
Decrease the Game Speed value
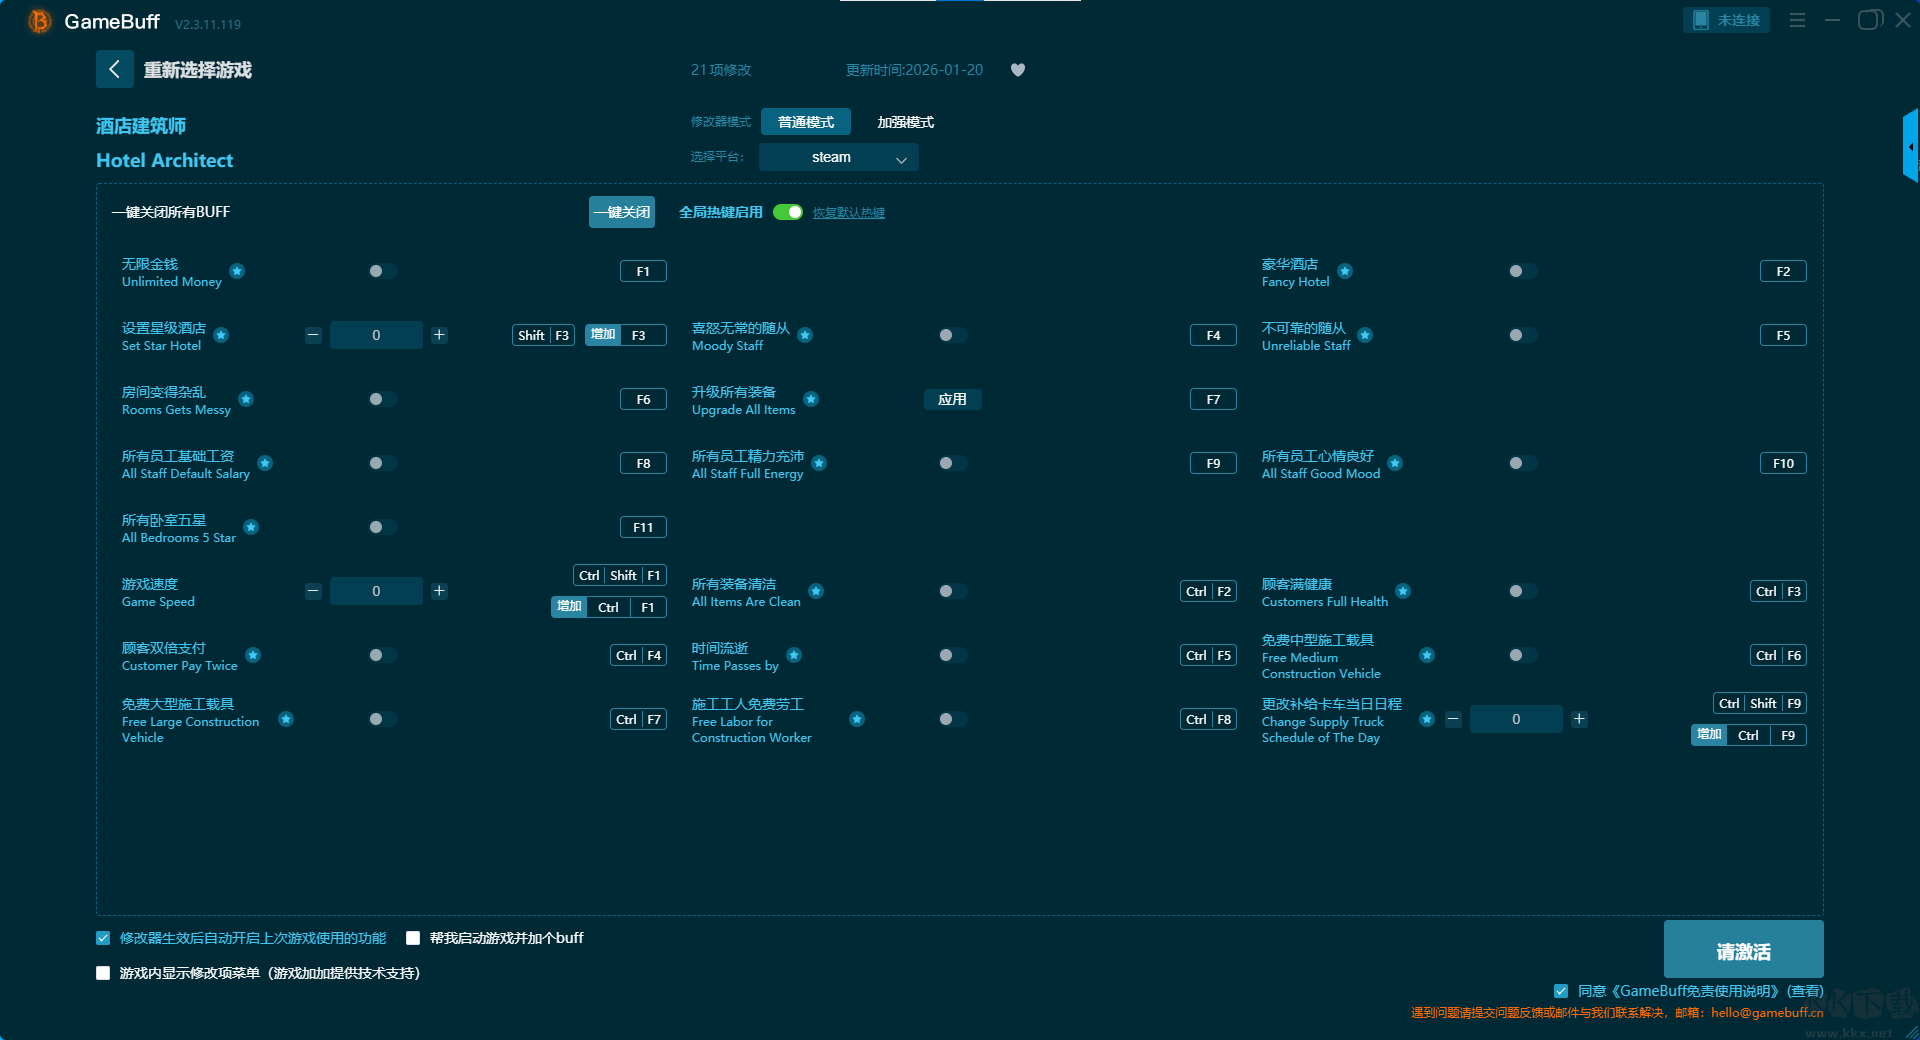click(313, 591)
